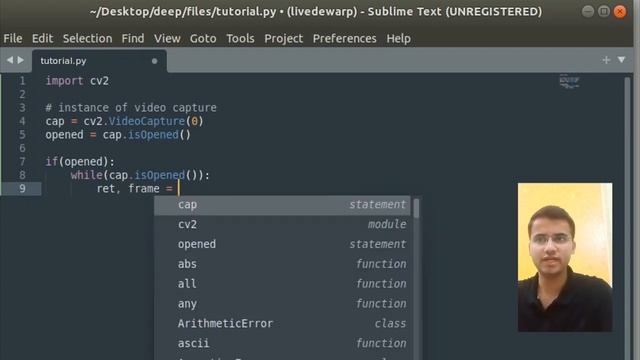Open the Project menu
The image size is (640, 360).
[x=284, y=38]
